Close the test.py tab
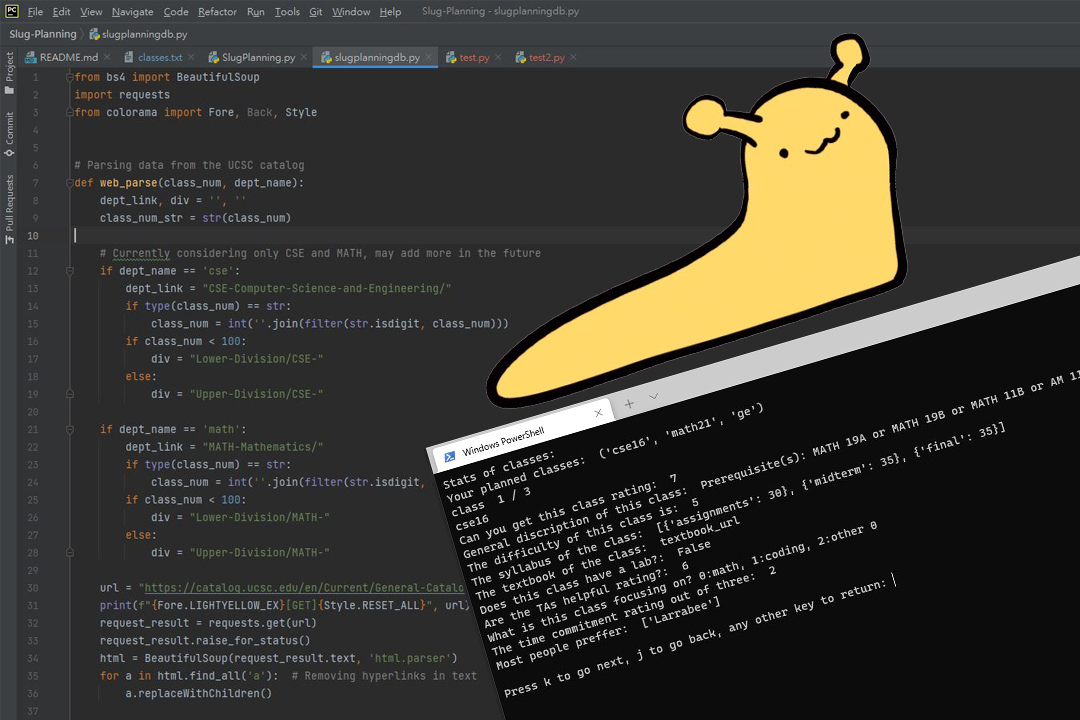The width and height of the screenshot is (1080, 720). tap(498, 57)
